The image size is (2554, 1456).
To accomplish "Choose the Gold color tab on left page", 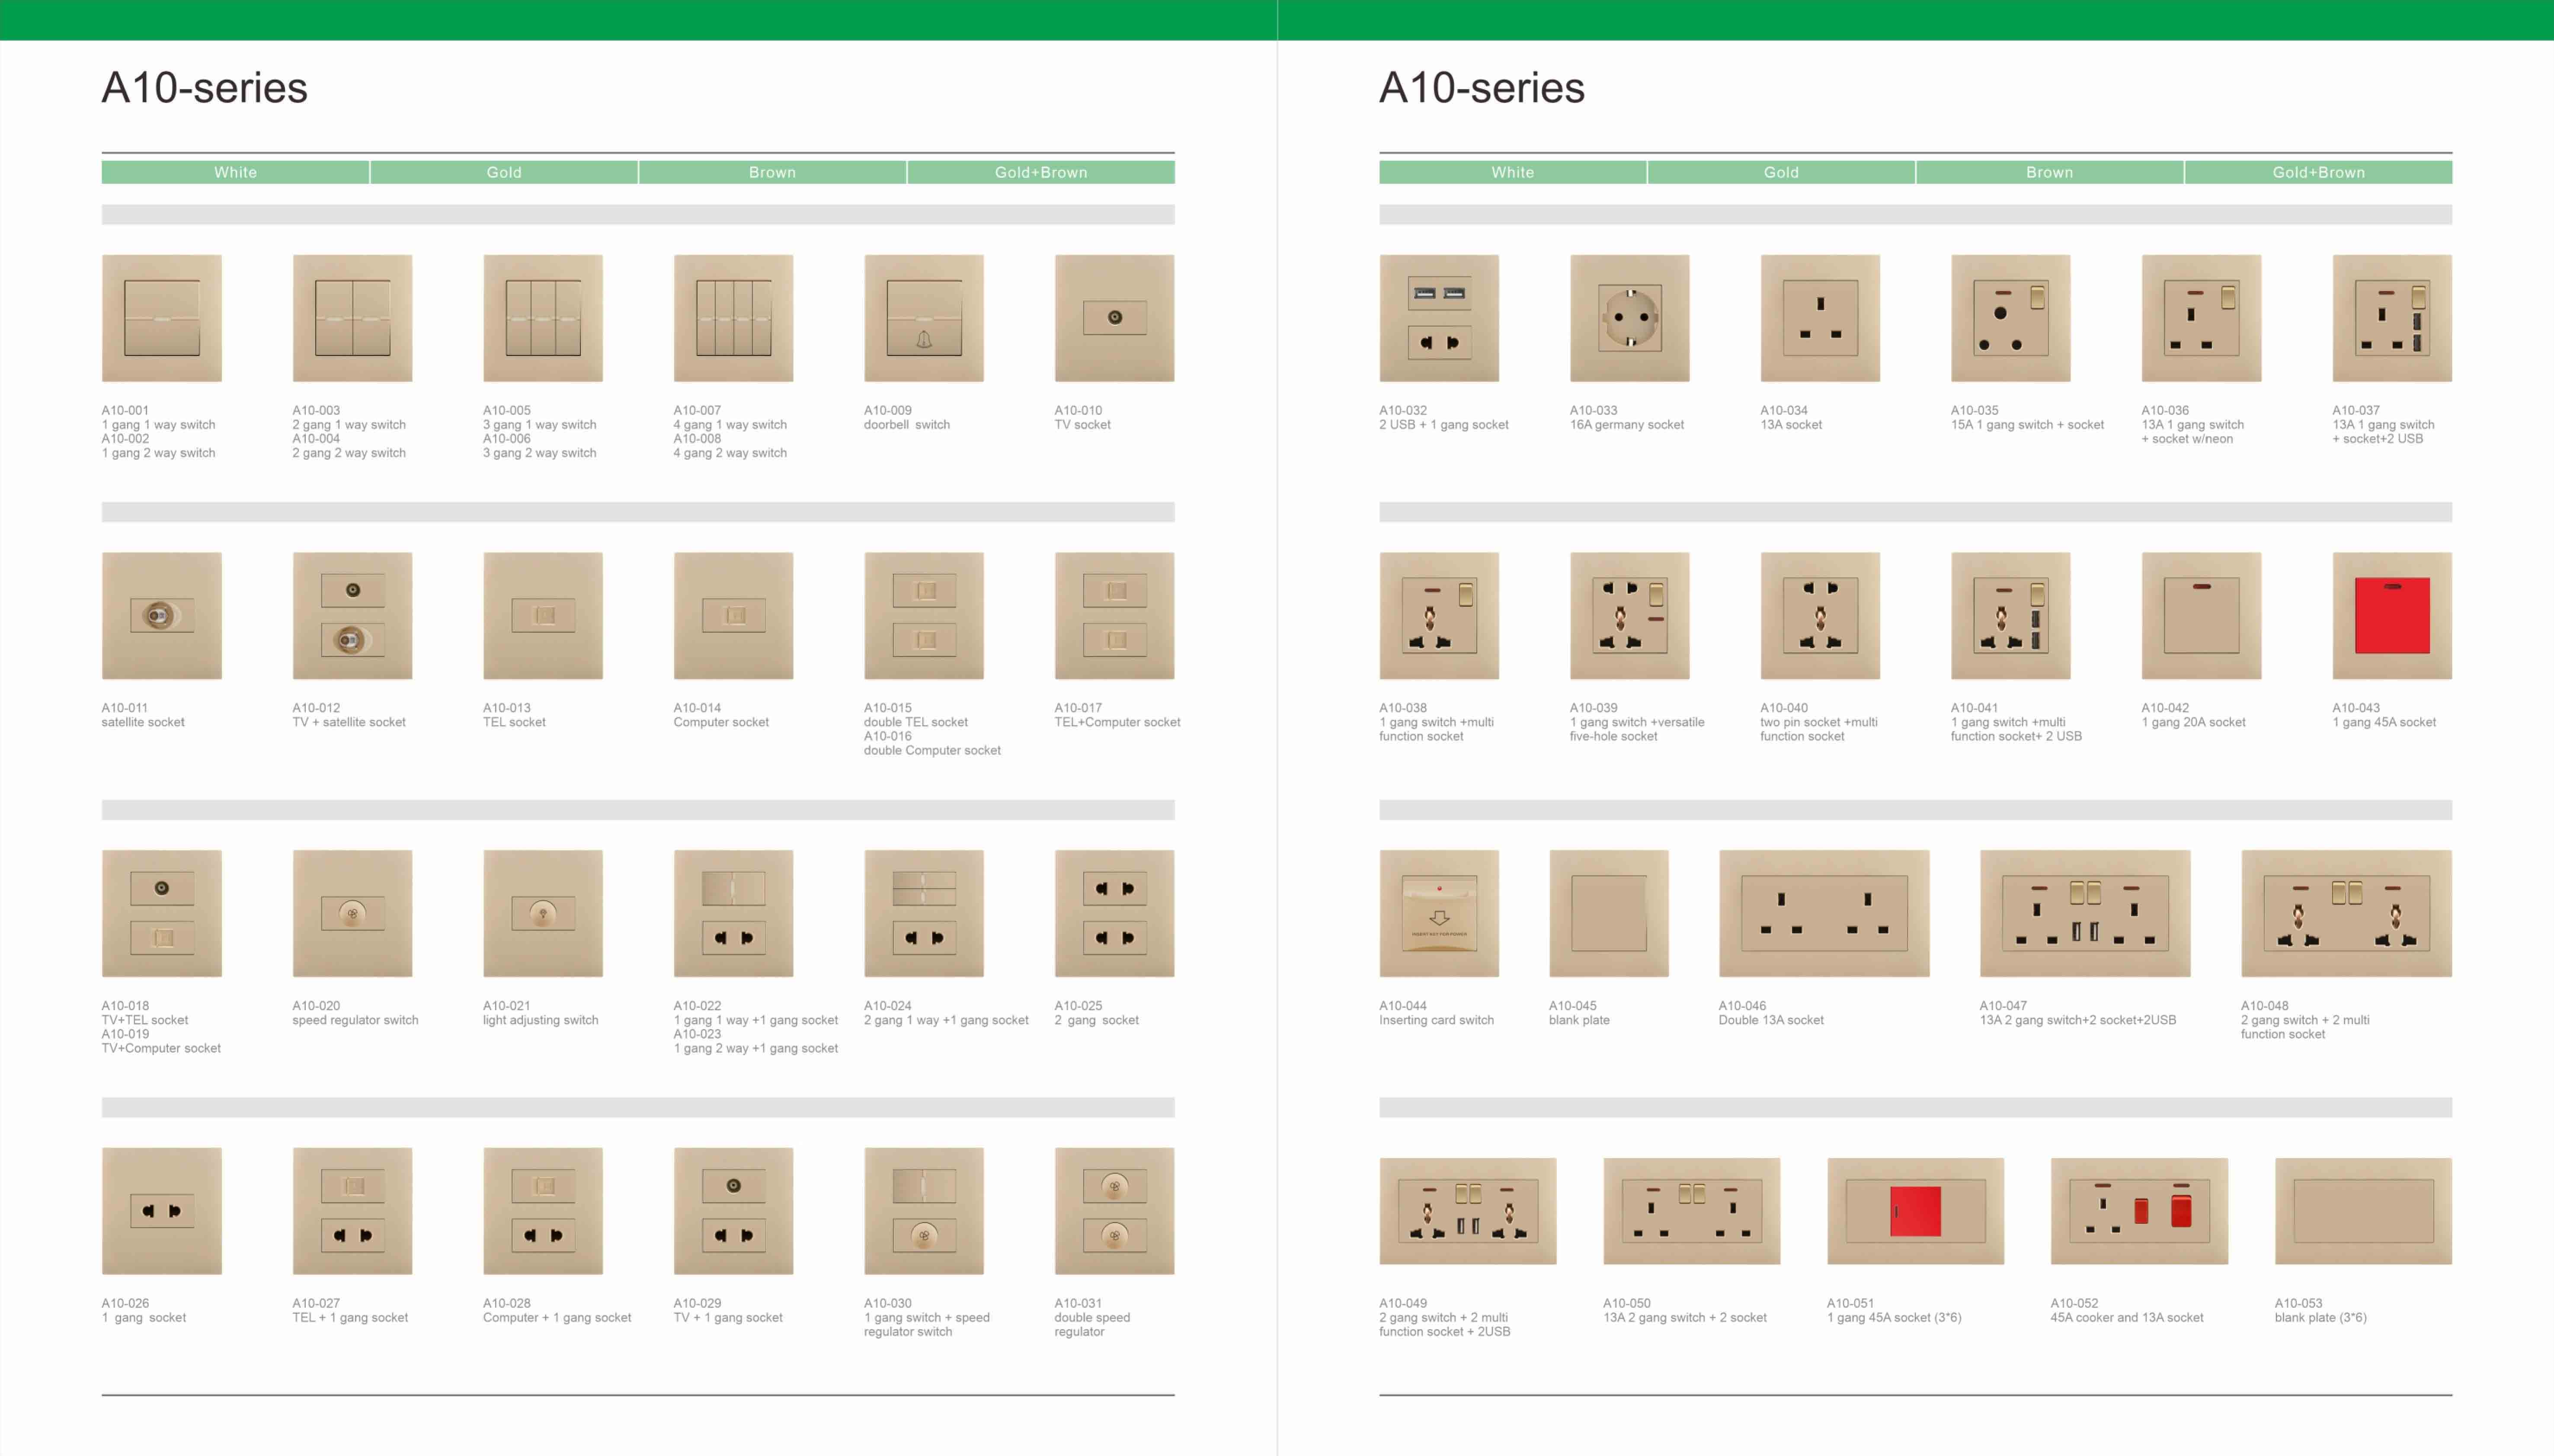I will click(504, 172).
